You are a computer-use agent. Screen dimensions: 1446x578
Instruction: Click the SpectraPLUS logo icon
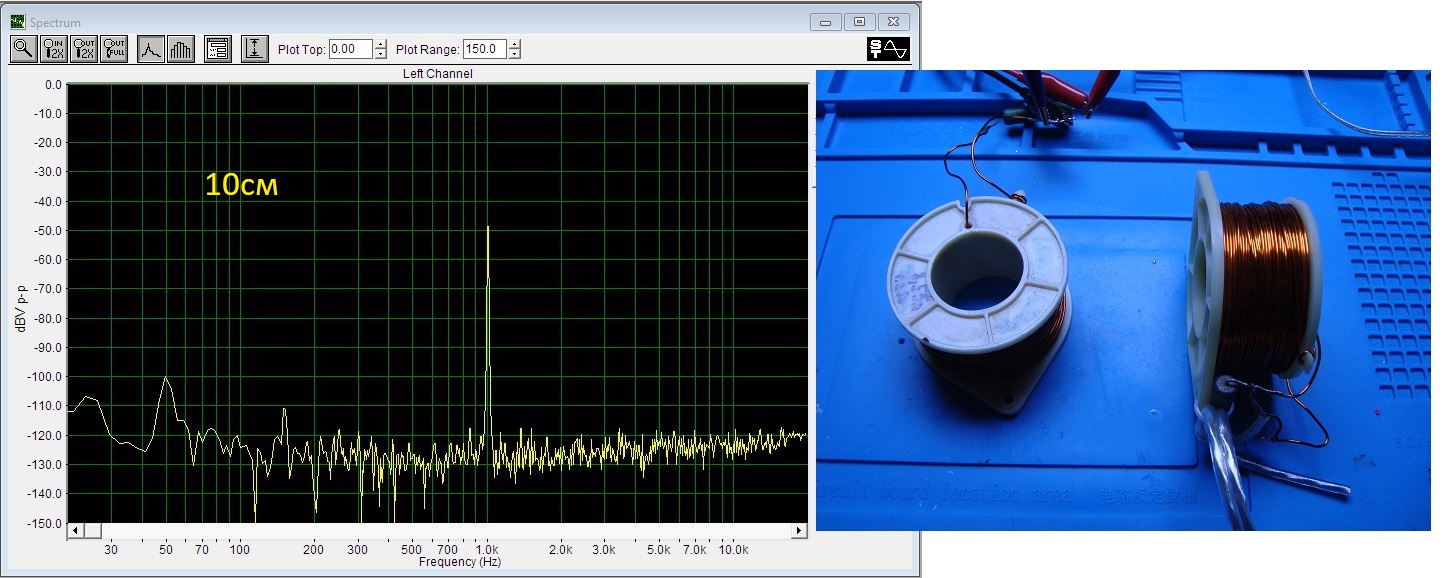(888, 48)
